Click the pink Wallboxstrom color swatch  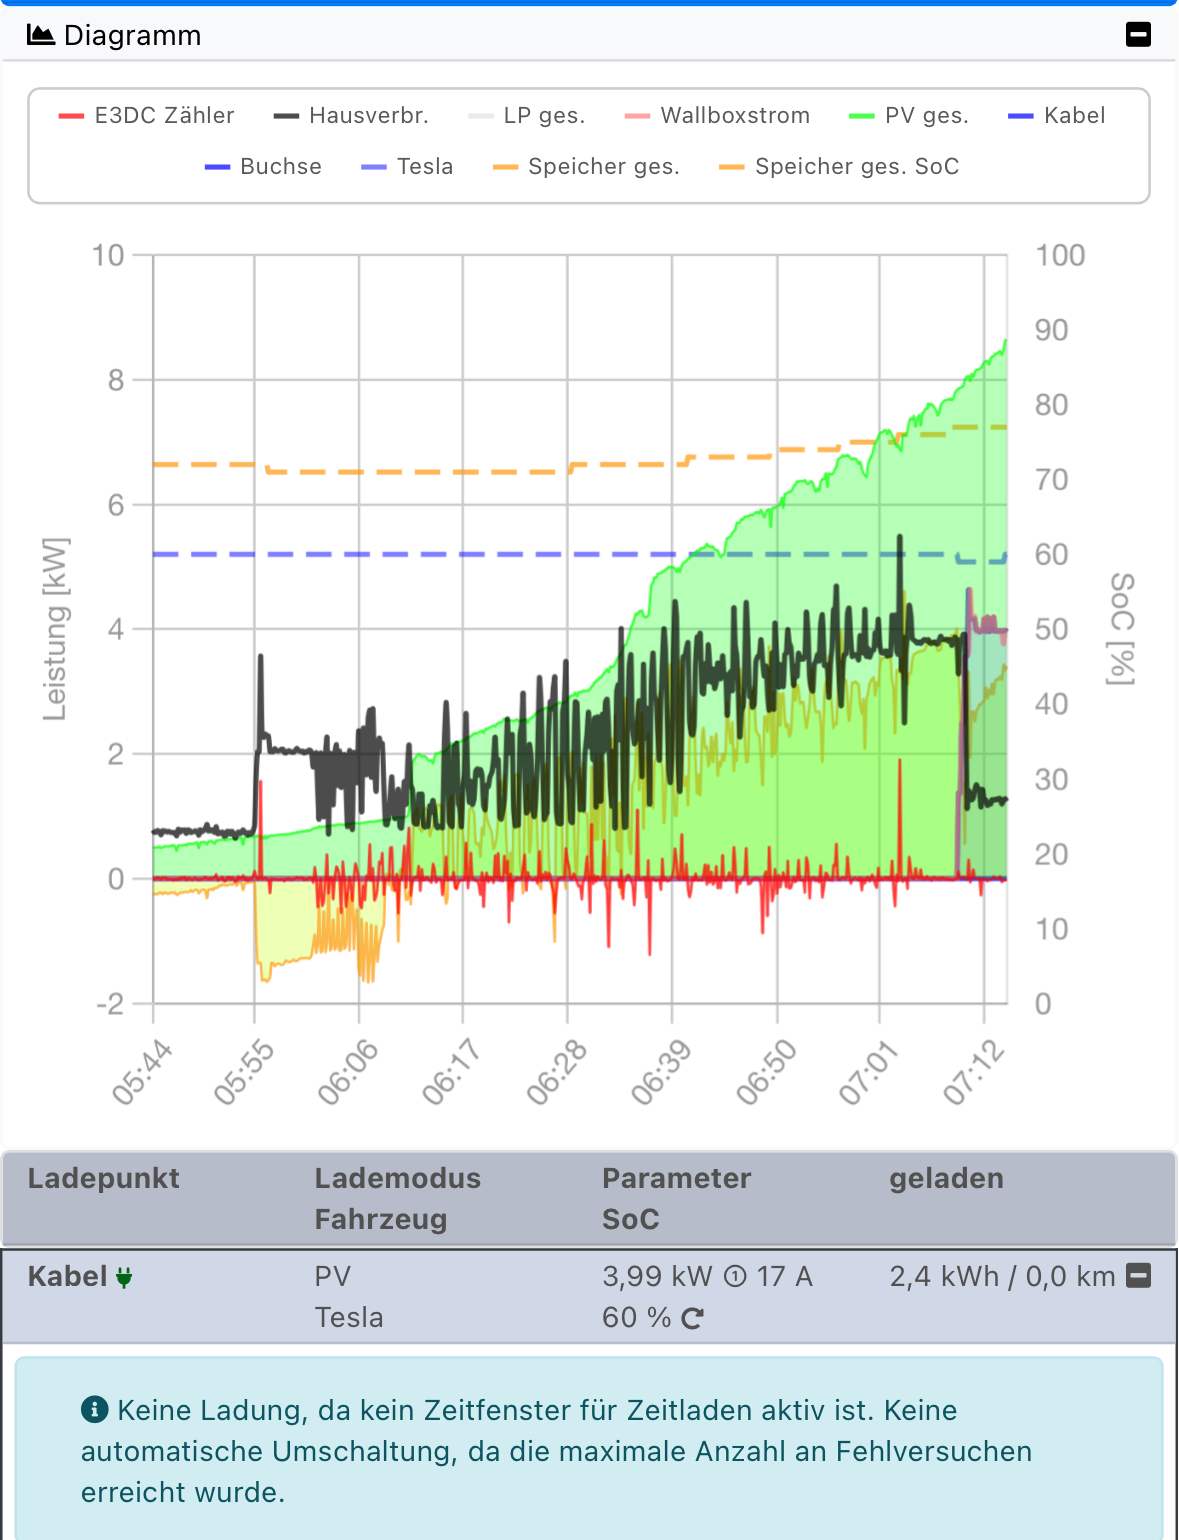[x=637, y=116]
